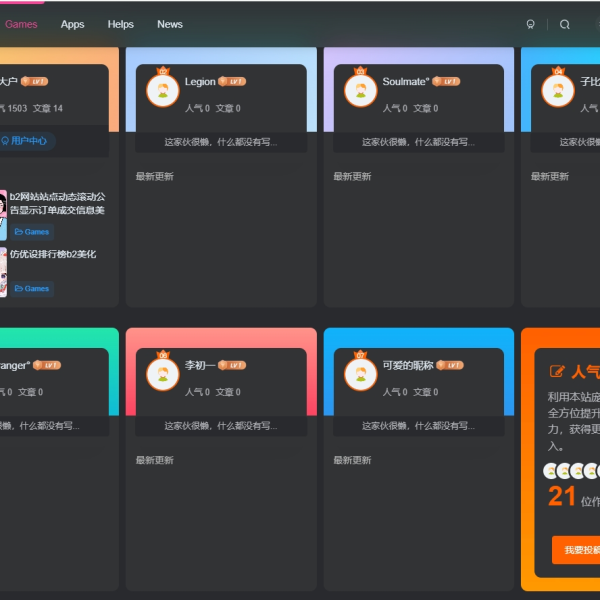Click the medal icon in top bar
This screenshot has width=600, height=600.
pos(531,24)
